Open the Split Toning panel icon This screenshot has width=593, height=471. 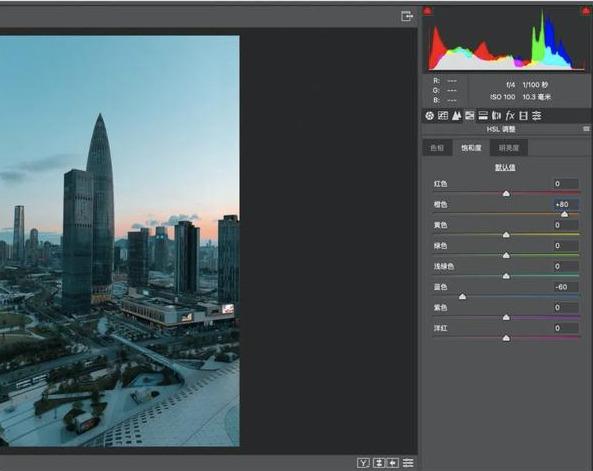[483, 116]
